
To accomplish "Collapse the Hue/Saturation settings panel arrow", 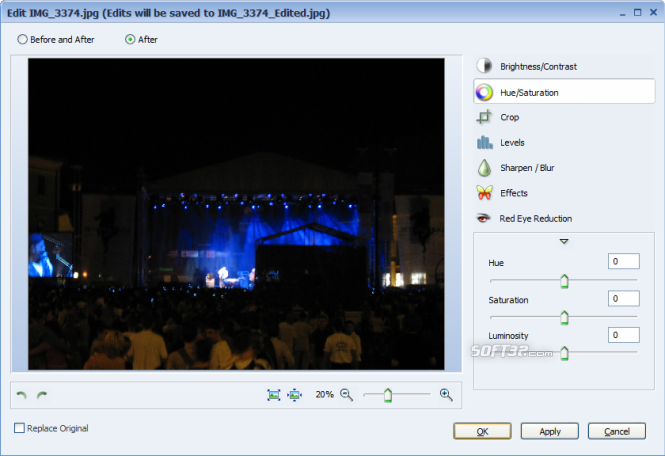I will click(x=564, y=241).
